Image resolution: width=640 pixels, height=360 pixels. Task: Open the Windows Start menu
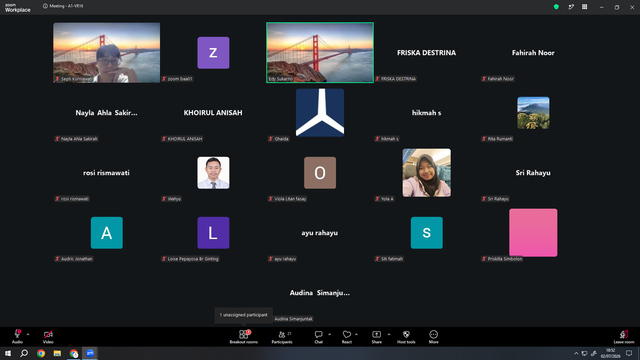click(x=8, y=353)
